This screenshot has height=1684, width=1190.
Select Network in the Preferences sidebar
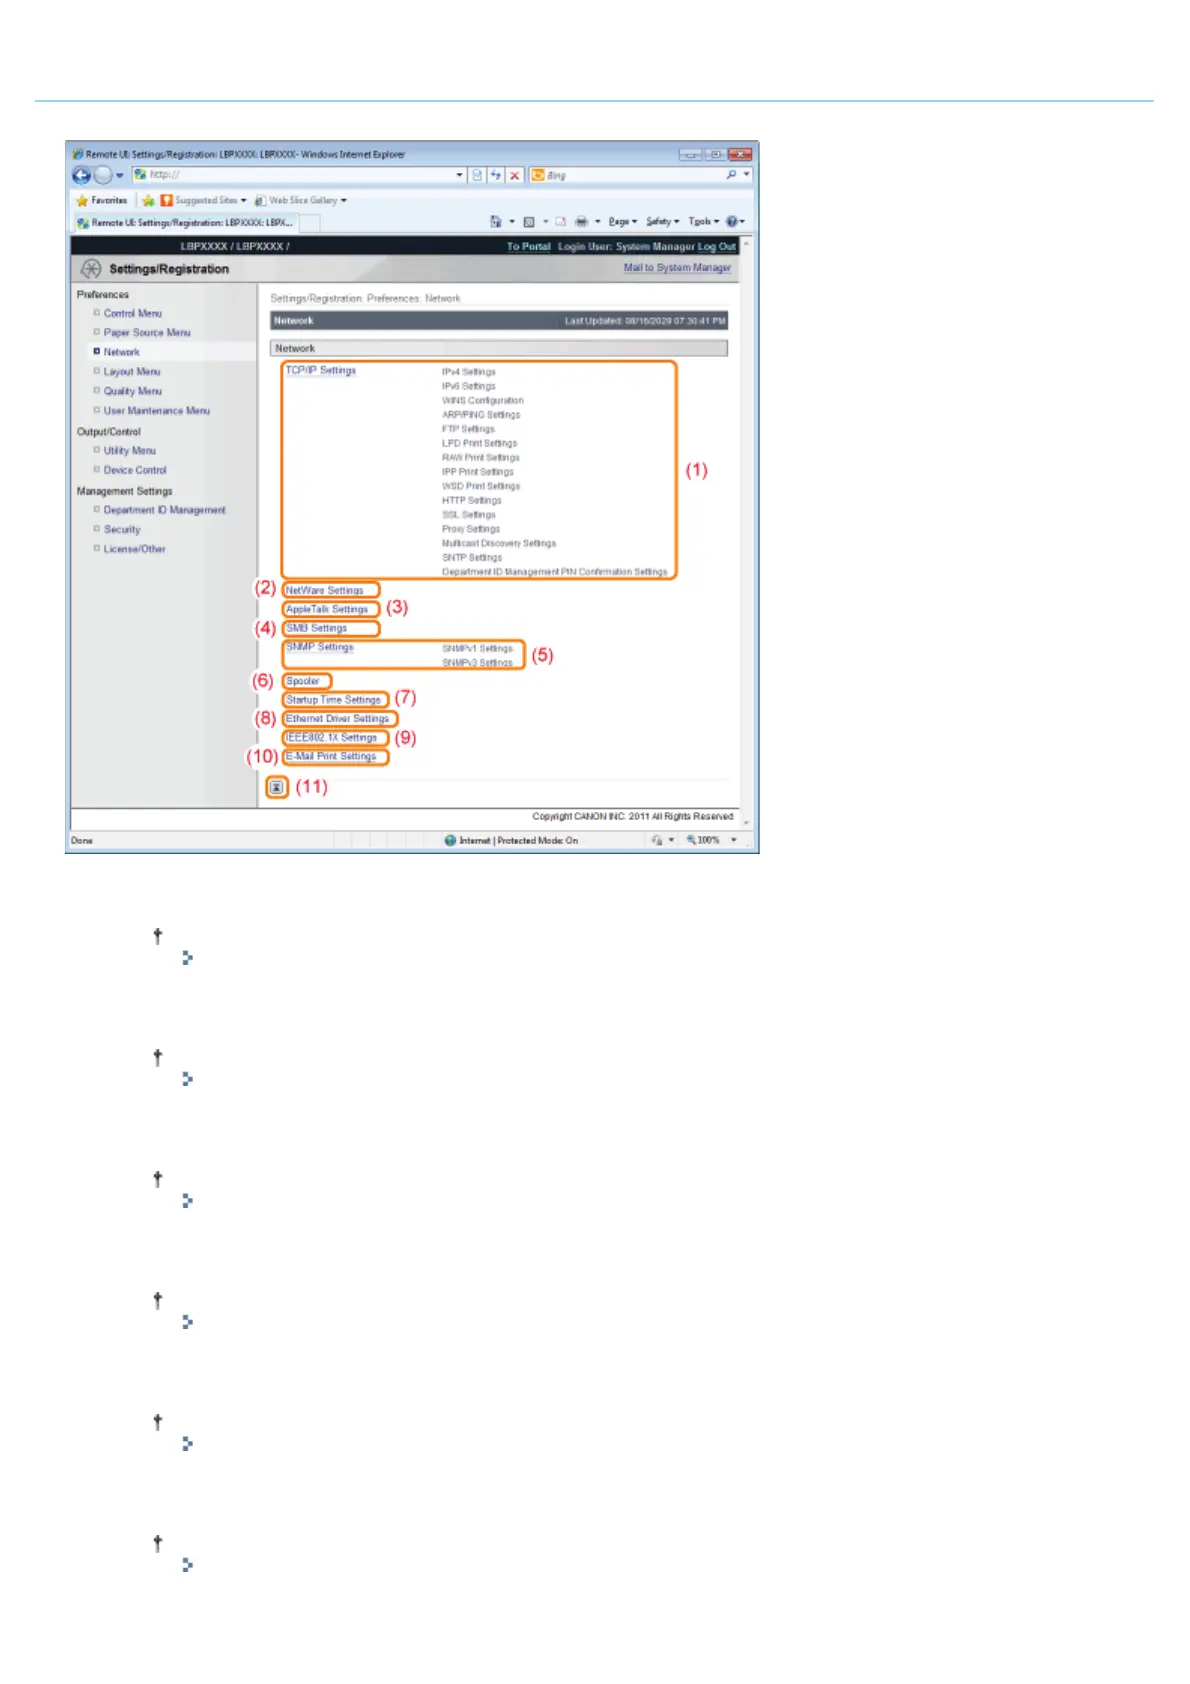pyautogui.click(x=121, y=352)
